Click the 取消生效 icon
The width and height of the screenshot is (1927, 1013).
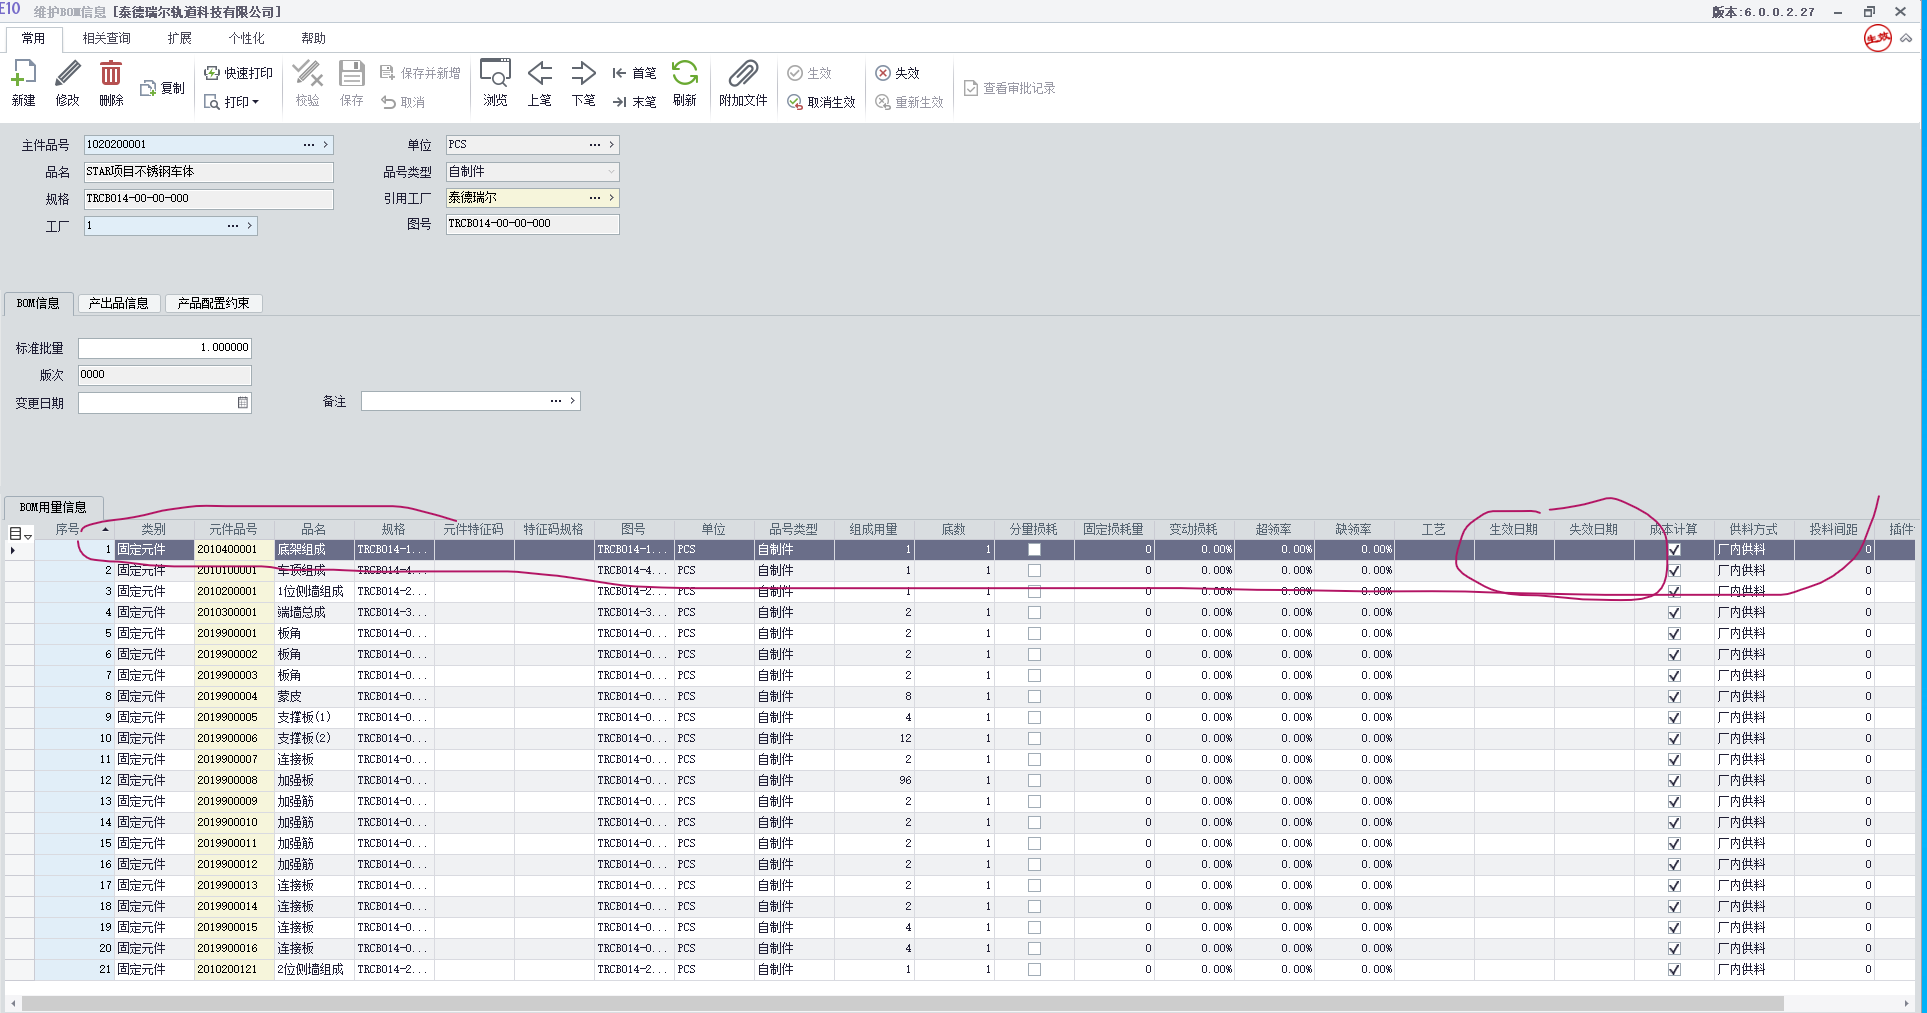(795, 102)
